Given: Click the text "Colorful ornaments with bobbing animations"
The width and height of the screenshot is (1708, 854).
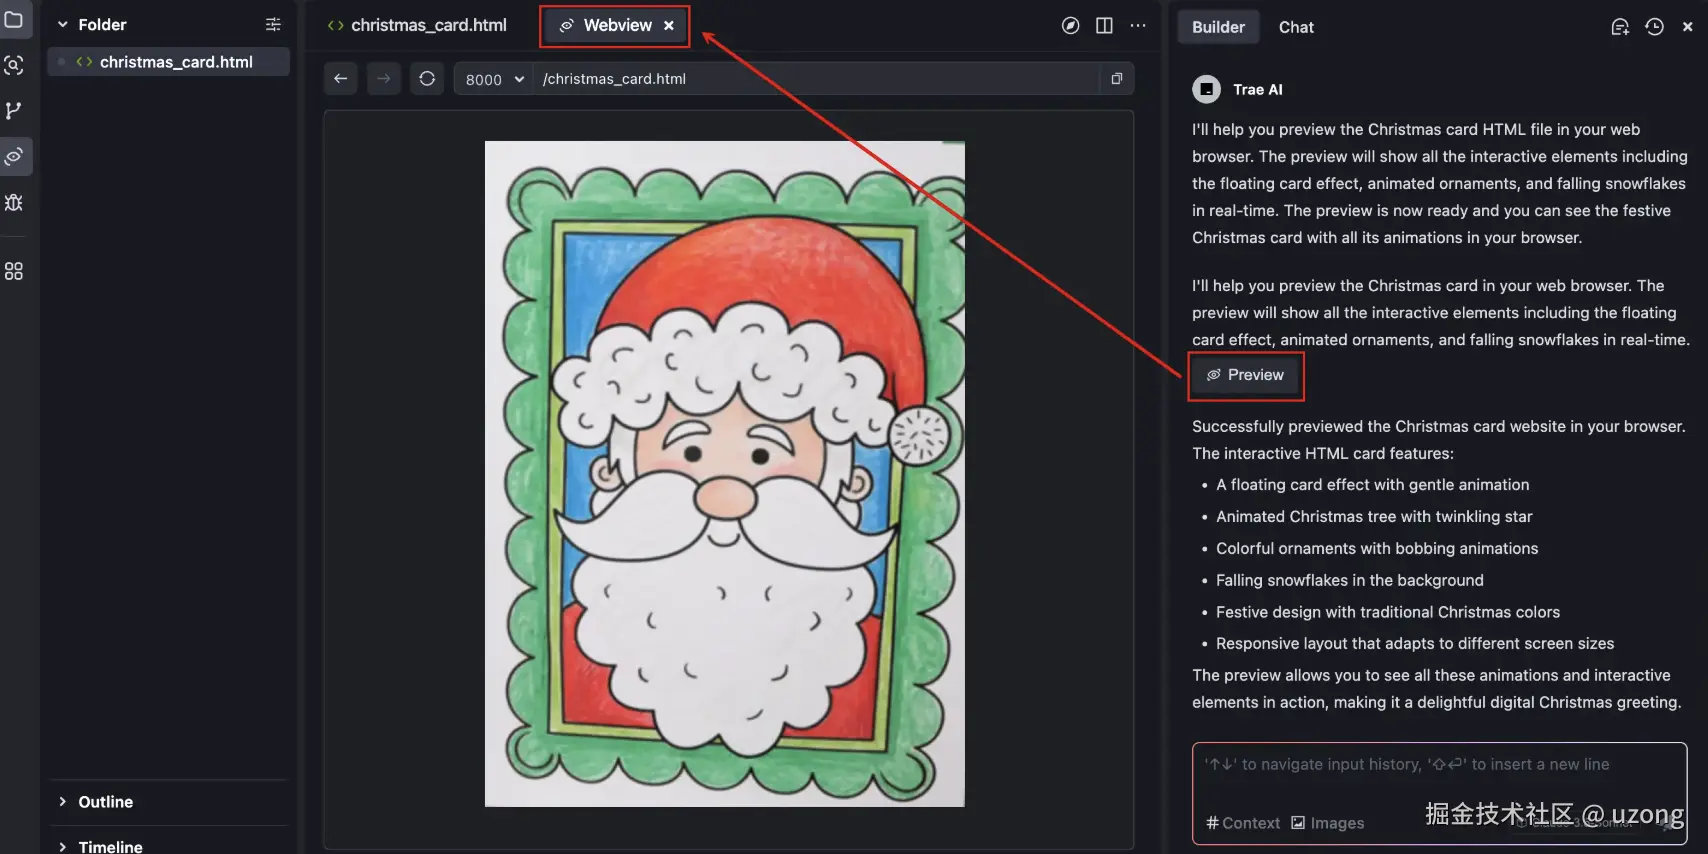Looking at the screenshot, I should (1377, 549).
